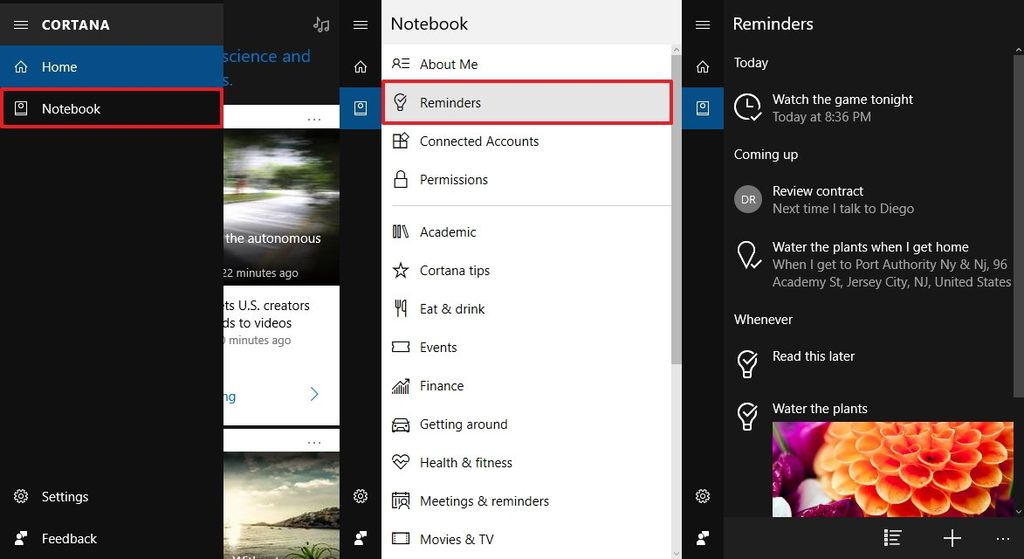This screenshot has height=559, width=1024.
Task: Open Settings in the Cortana left menu
Action: 111,496
